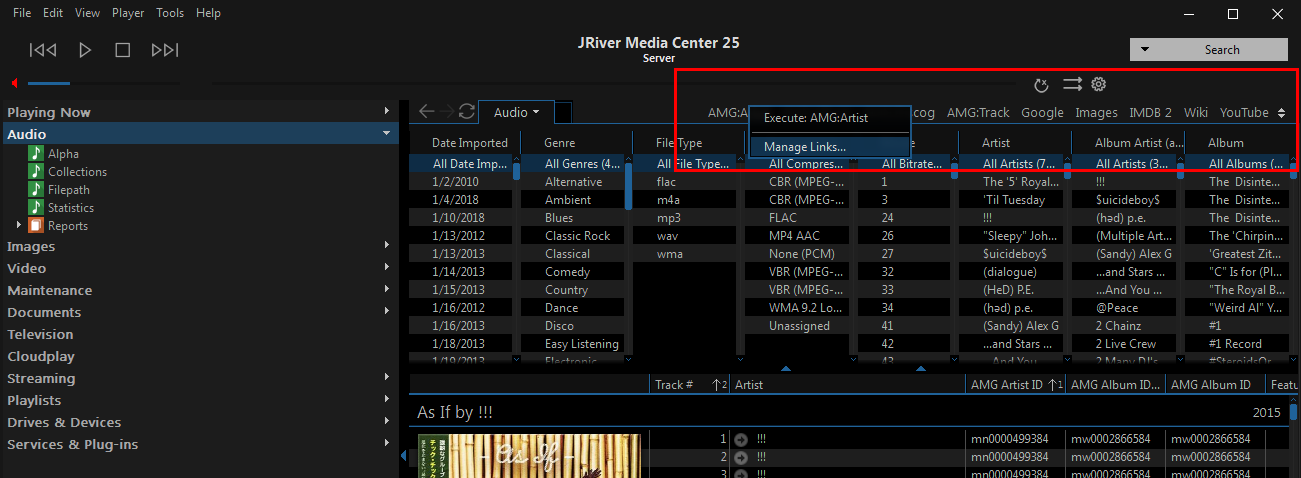
Task: Open the Google link
Action: [1042, 113]
